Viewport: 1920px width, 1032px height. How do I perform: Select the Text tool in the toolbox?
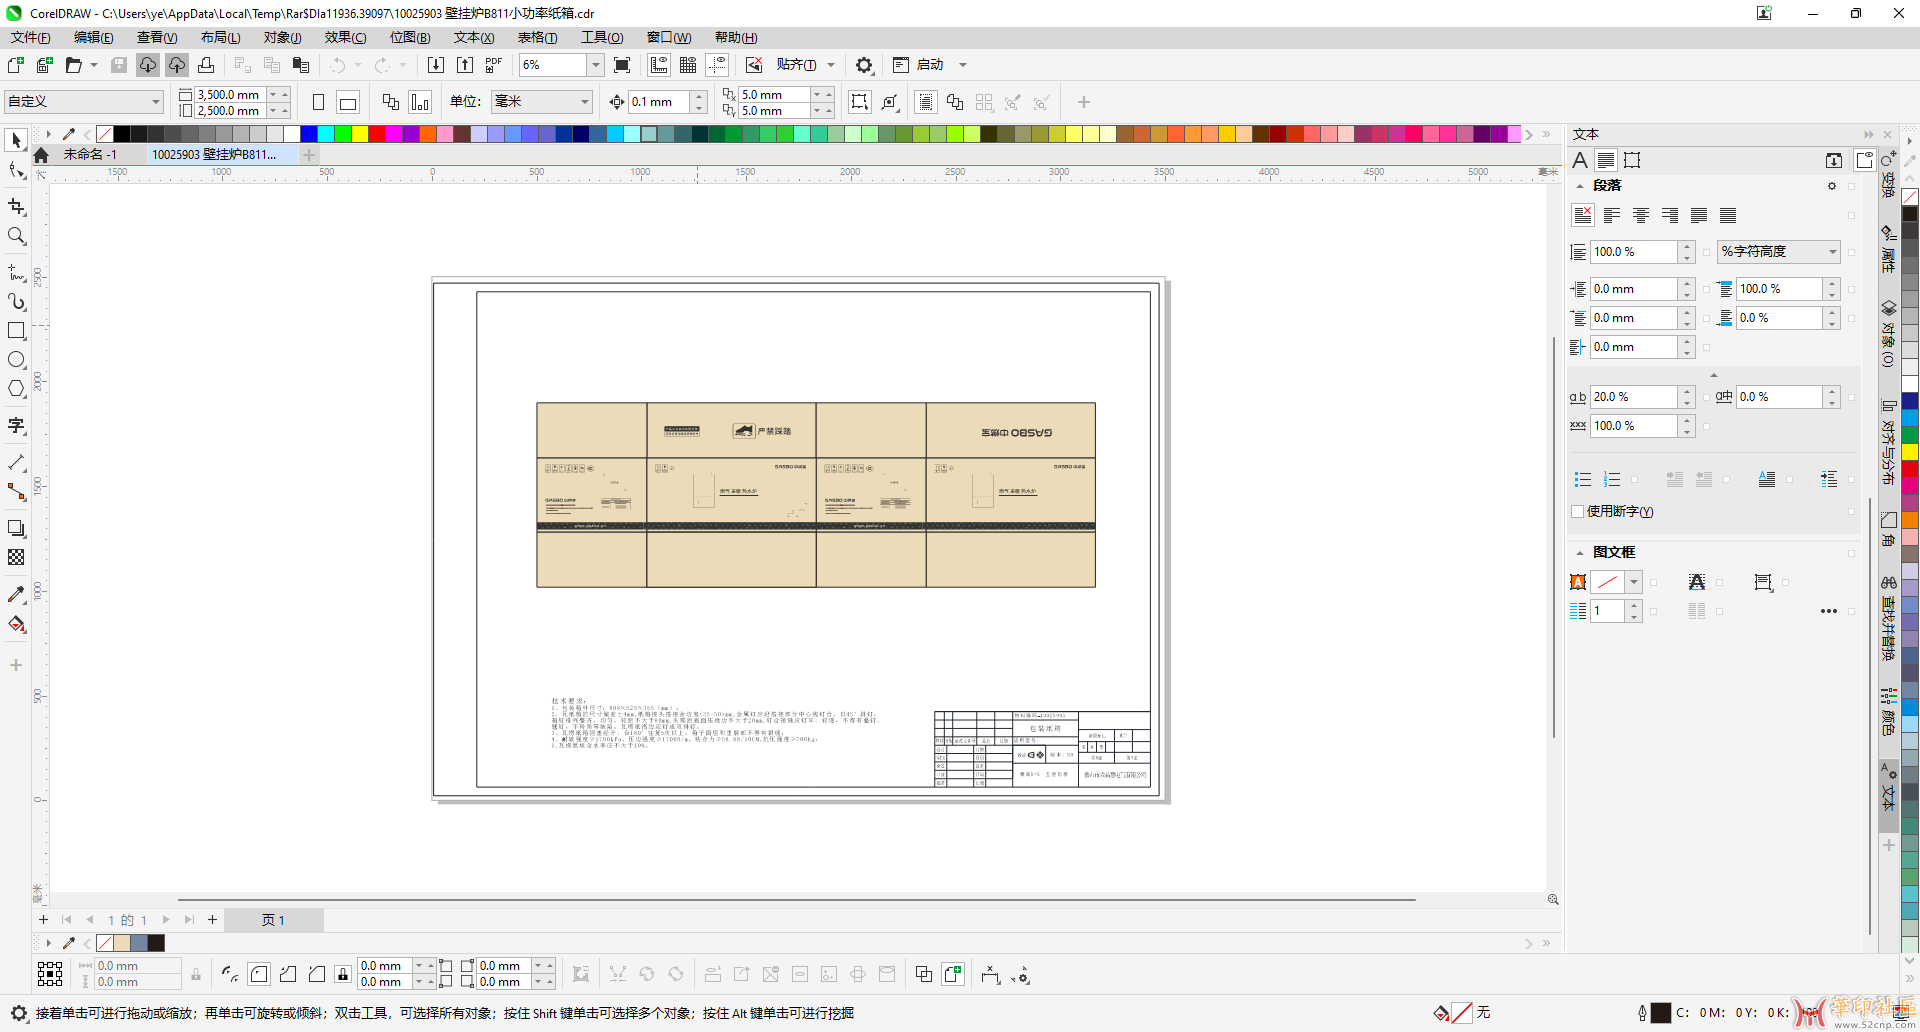(x=17, y=426)
